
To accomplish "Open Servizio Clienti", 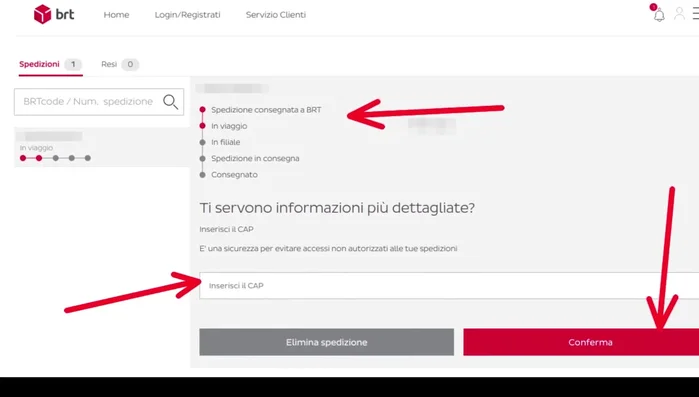I will point(275,15).
